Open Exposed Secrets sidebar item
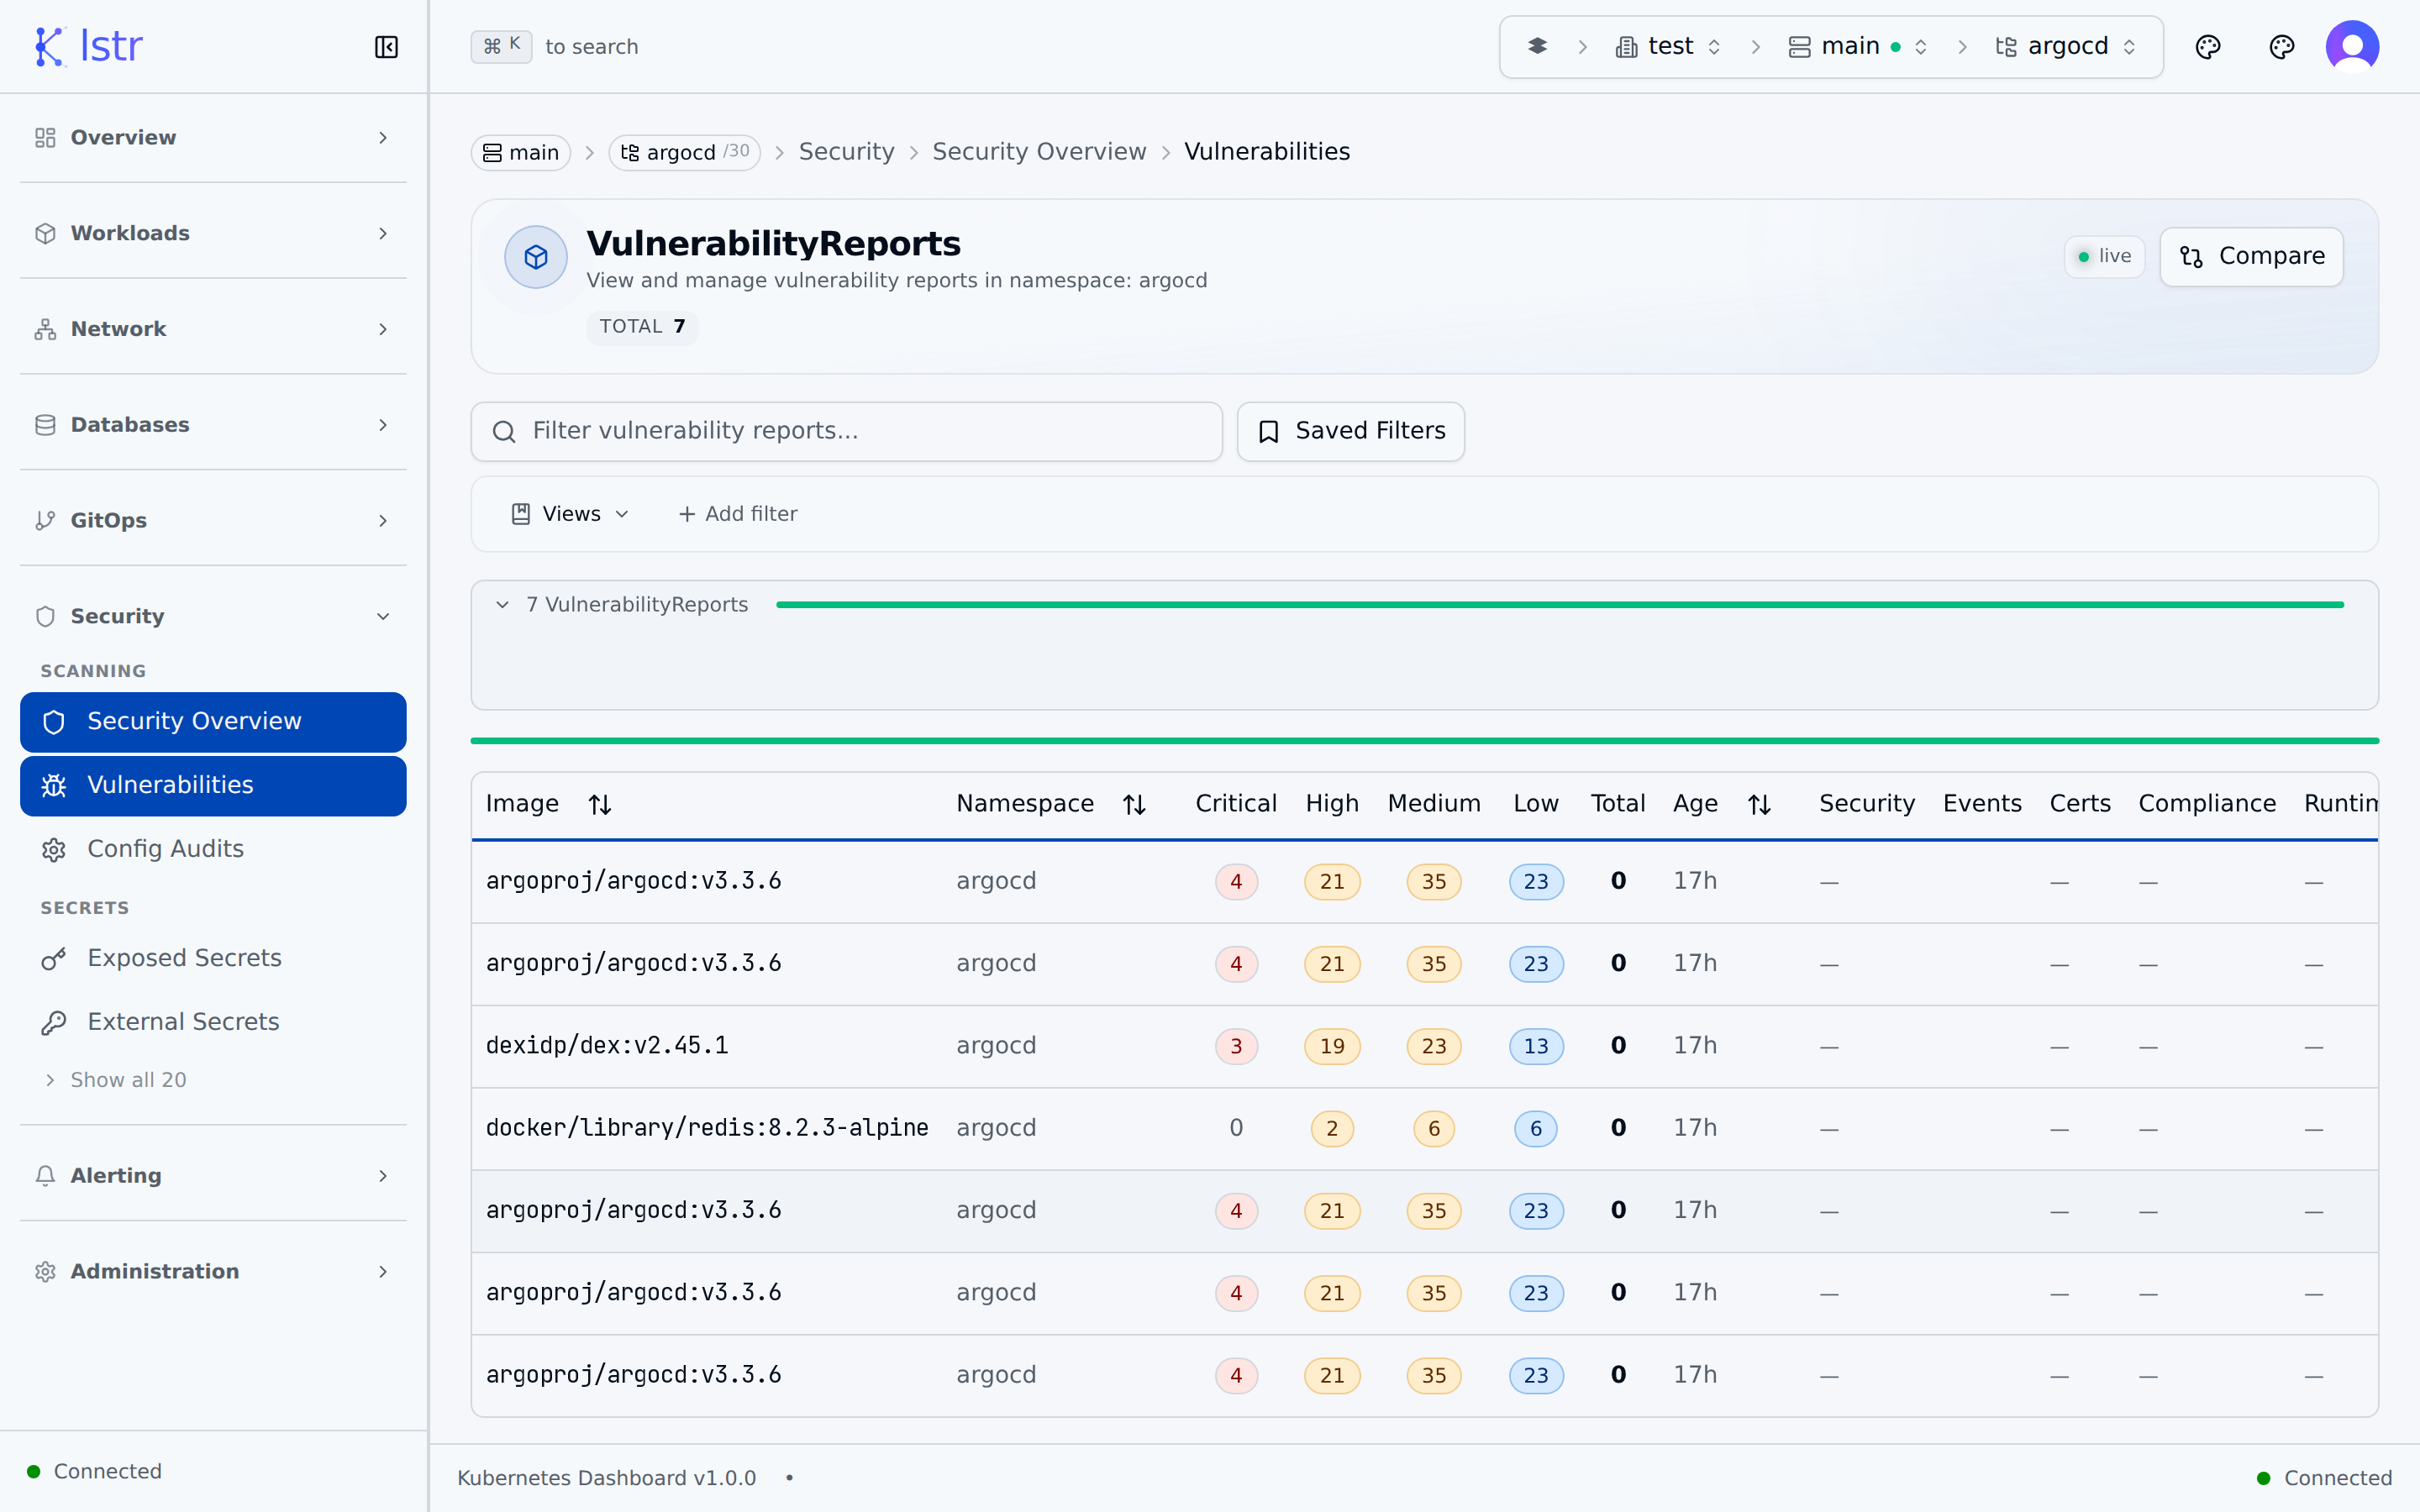2420x1512 pixels. tap(184, 958)
